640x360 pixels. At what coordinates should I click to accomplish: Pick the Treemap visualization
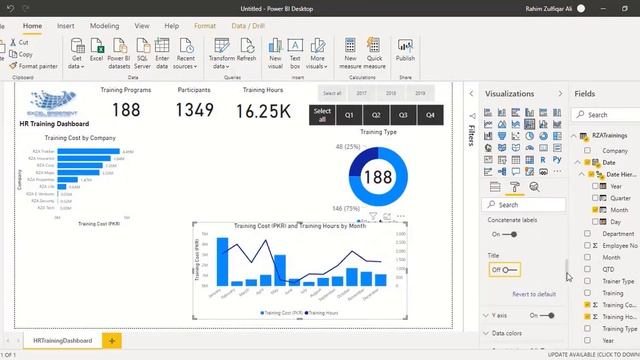tap(557, 136)
